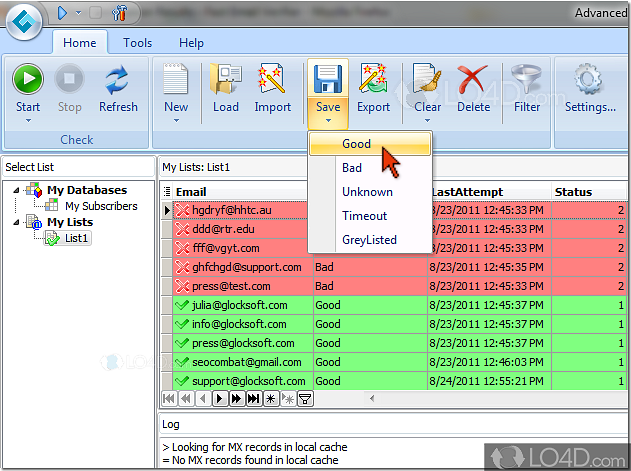
Task: Choose Good from the Save menu
Action: [x=356, y=144]
